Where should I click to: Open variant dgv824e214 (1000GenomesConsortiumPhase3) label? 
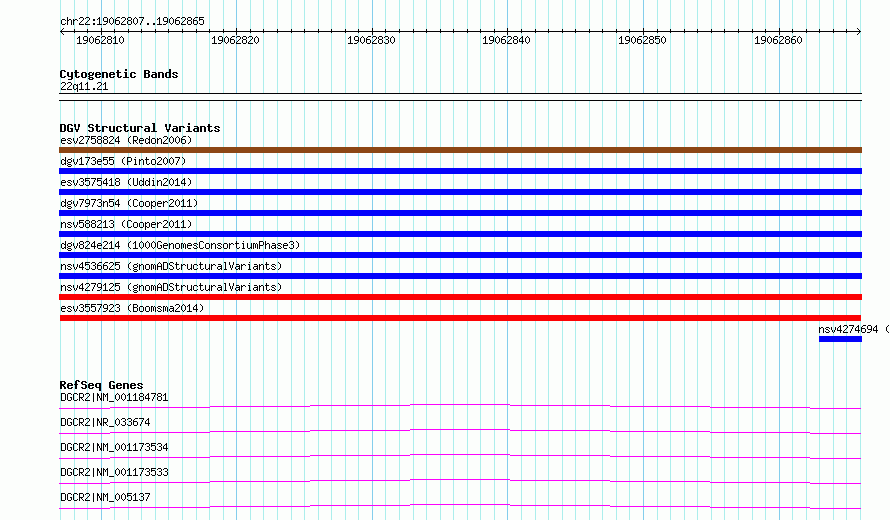click(180, 245)
